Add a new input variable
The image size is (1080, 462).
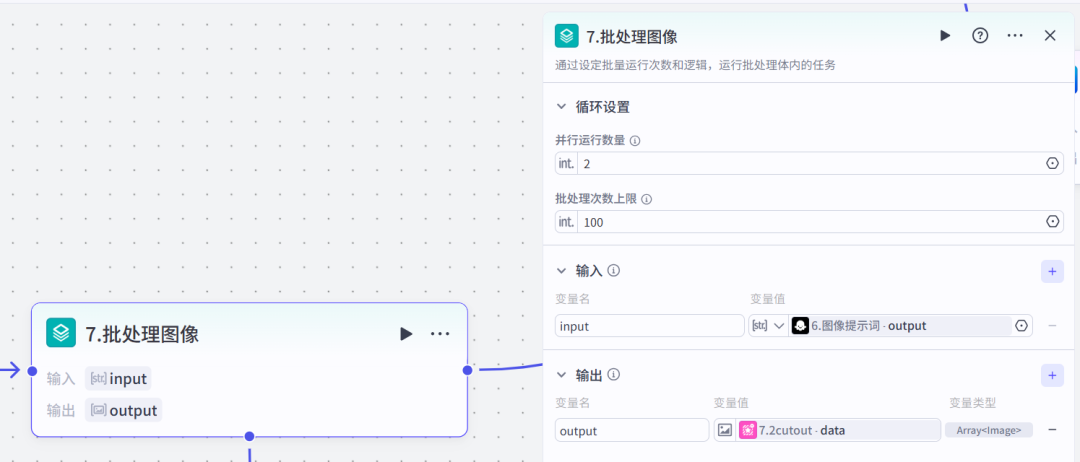pyautogui.click(x=1052, y=271)
